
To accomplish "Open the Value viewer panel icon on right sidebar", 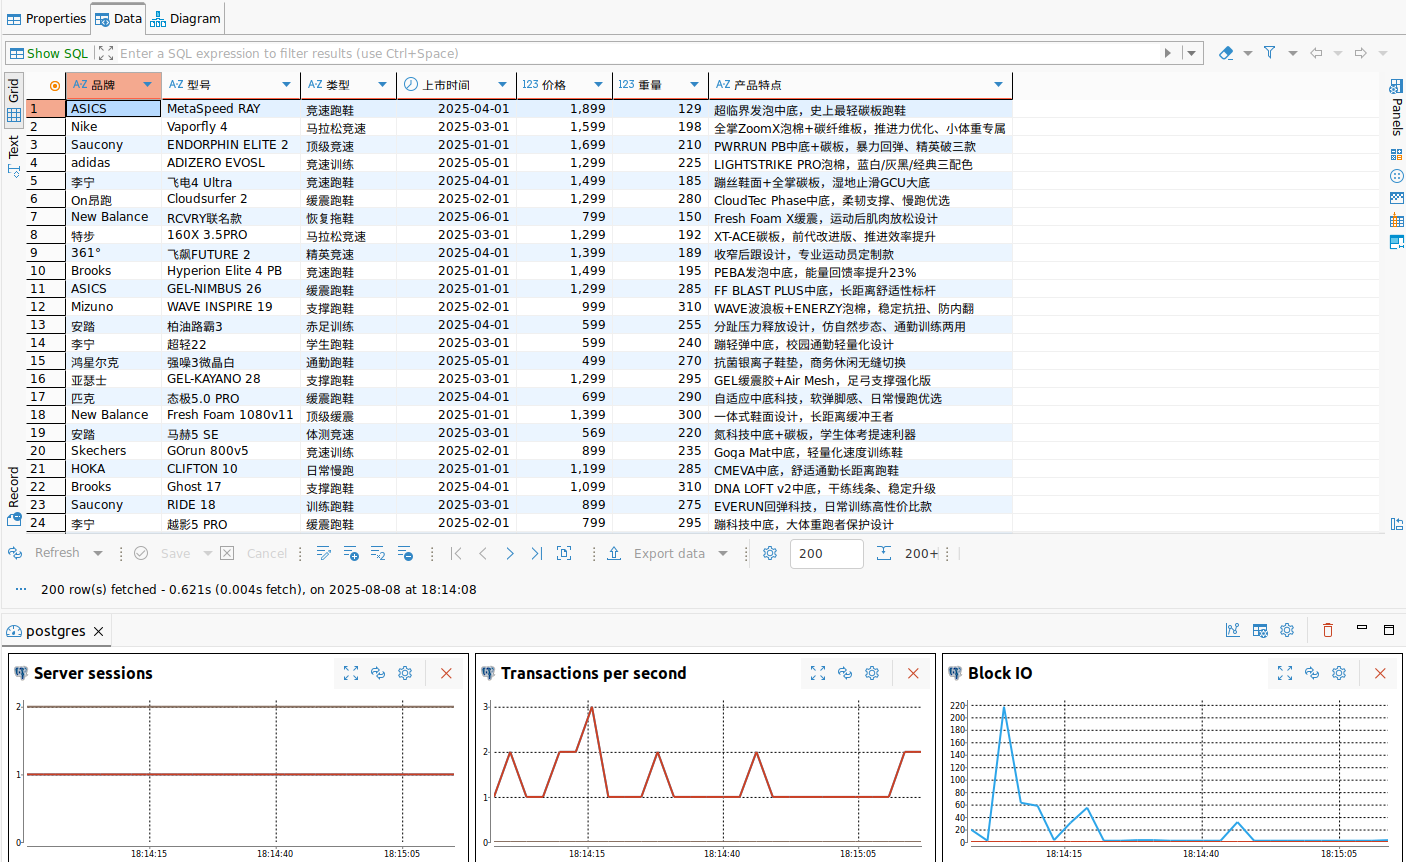I will coord(1397,242).
